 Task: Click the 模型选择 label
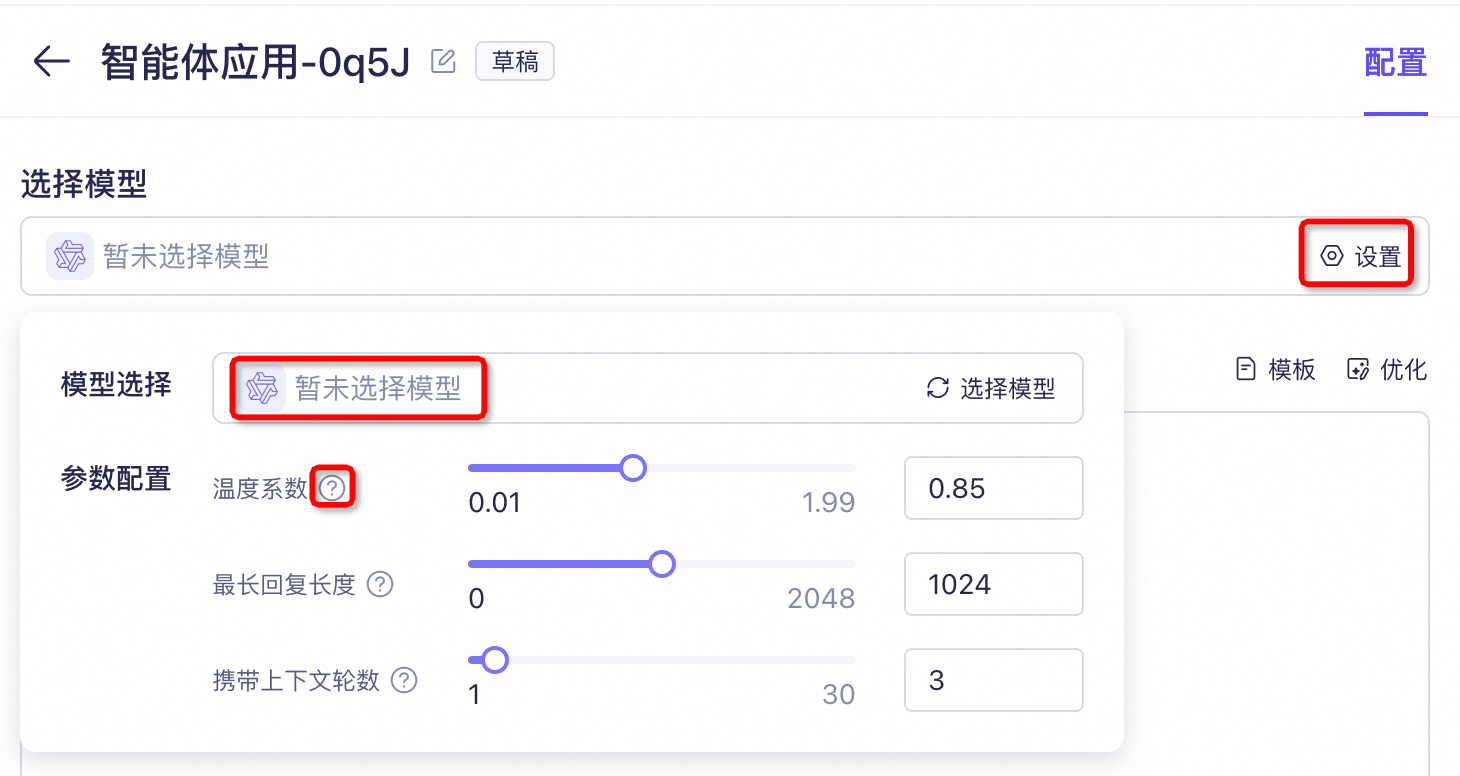(116, 384)
